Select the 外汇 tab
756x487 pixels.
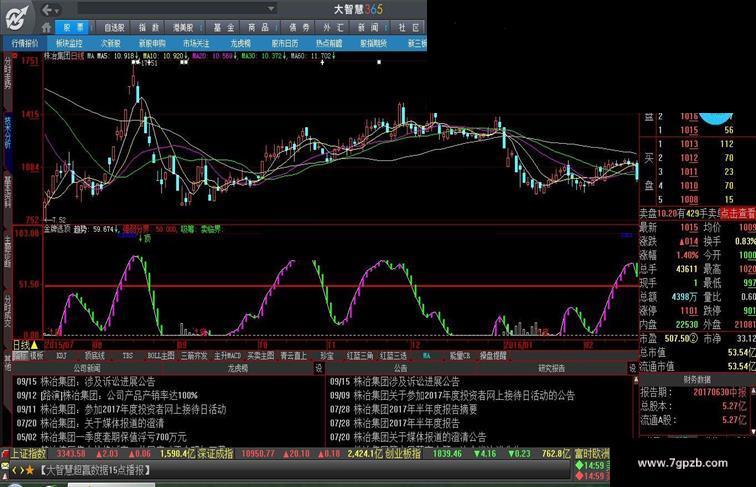click(334, 27)
